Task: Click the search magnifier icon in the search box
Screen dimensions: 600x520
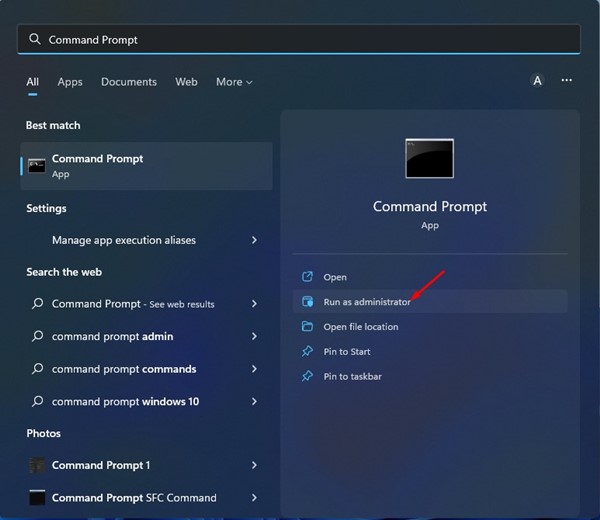Action: coord(35,39)
